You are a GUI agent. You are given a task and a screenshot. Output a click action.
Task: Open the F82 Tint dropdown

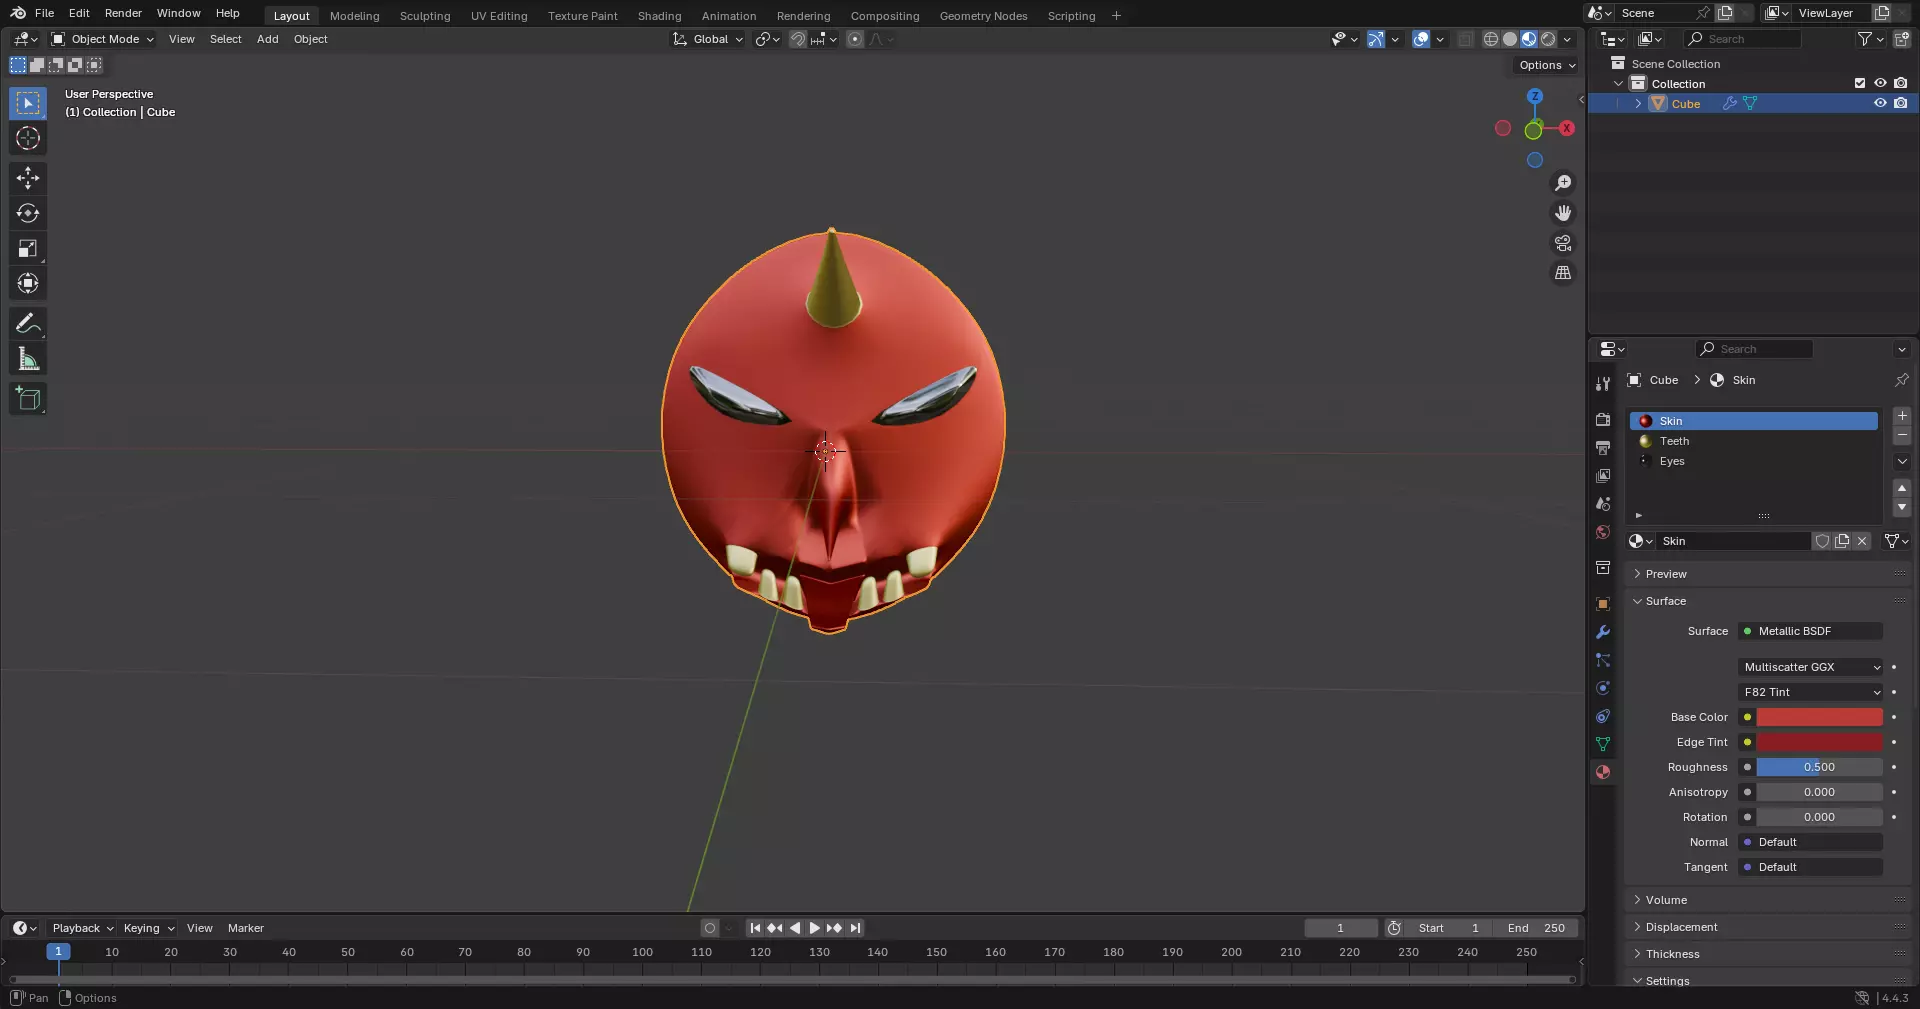[x=1812, y=692]
